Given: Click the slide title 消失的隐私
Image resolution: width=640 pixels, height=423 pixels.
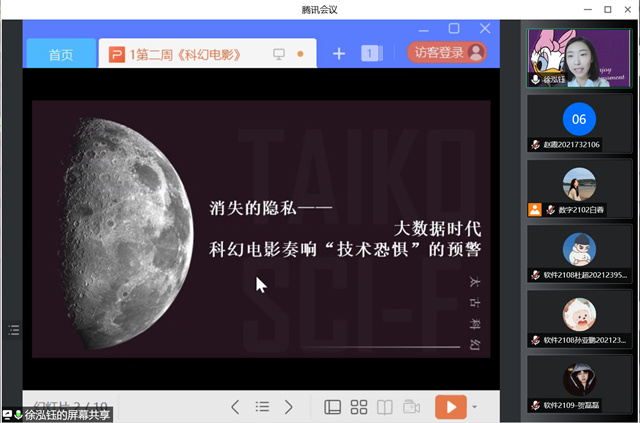Looking at the screenshot, I should coord(271,208).
